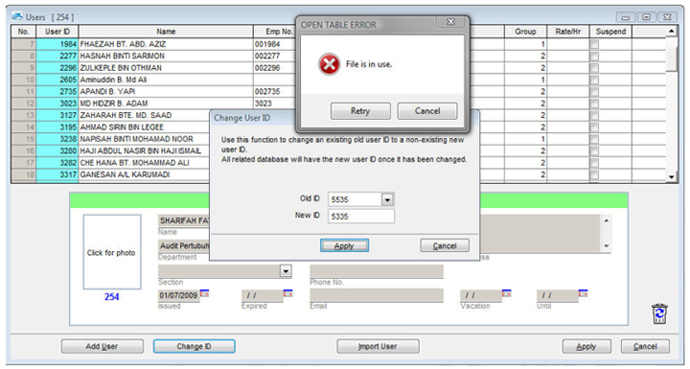Viewport: 690px width, 369px height.
Task: Click Retry in the error dialog
Action: [x=360, y=111]
